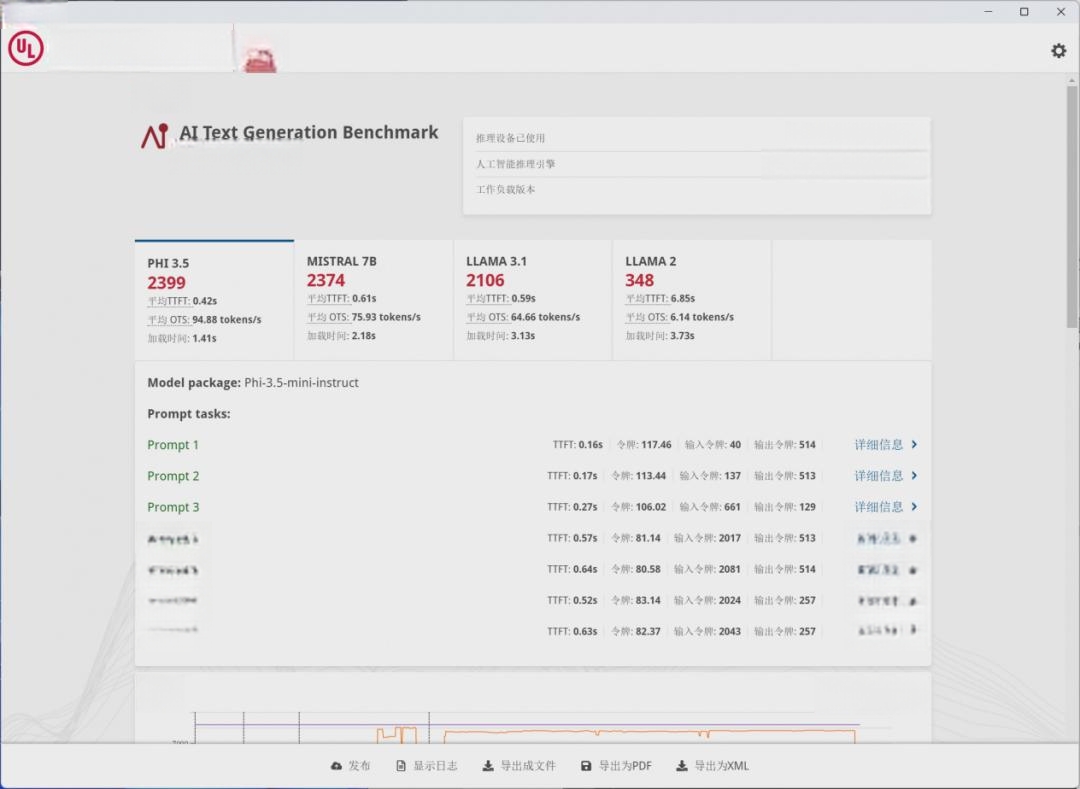Click LLAMA 2 平均TTFT 6.85s value
Viewport: 1080px width, 789px height.
[683, 298]
